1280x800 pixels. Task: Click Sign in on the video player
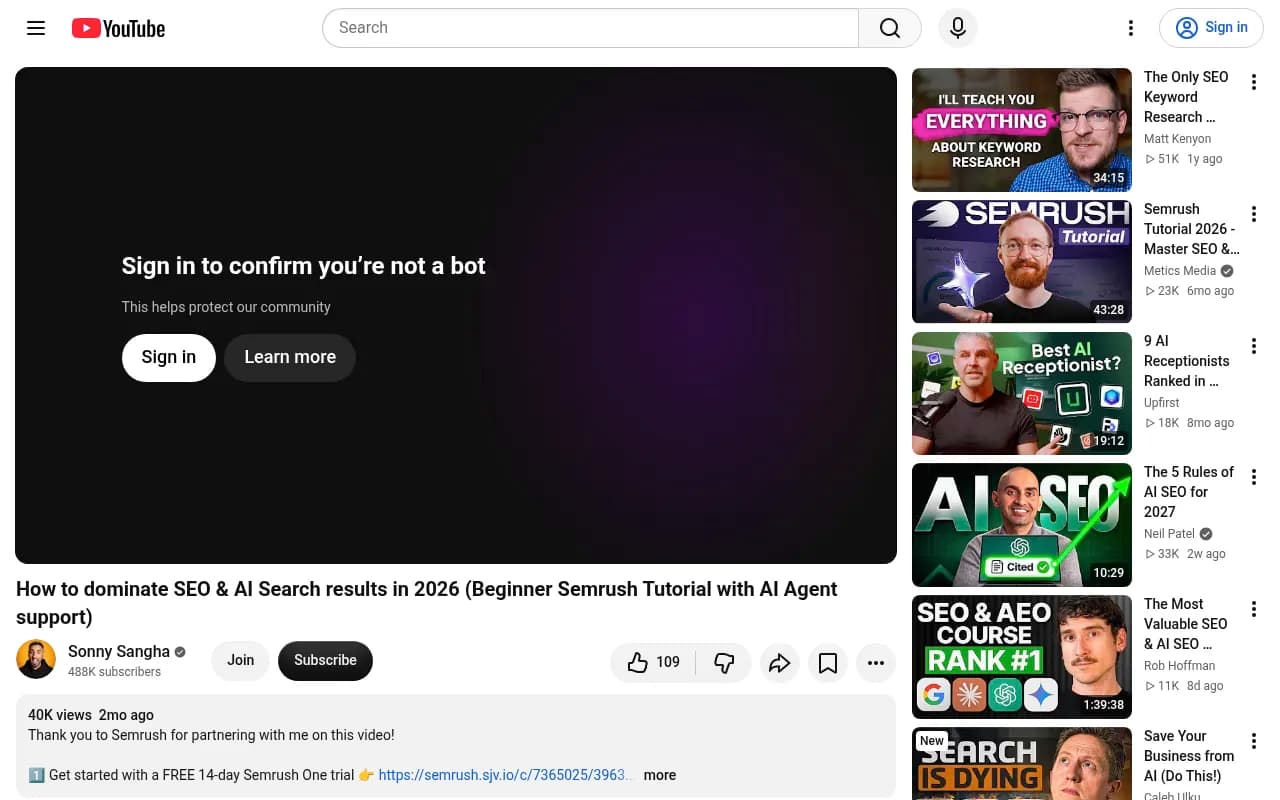169,357
